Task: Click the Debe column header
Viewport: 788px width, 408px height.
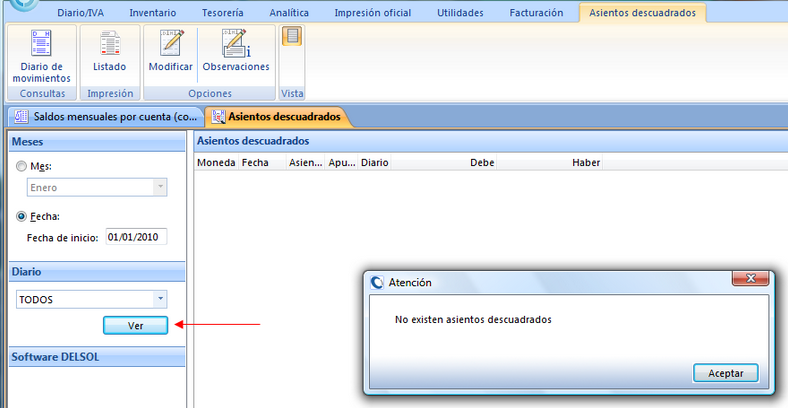Action: click(482, 162)
